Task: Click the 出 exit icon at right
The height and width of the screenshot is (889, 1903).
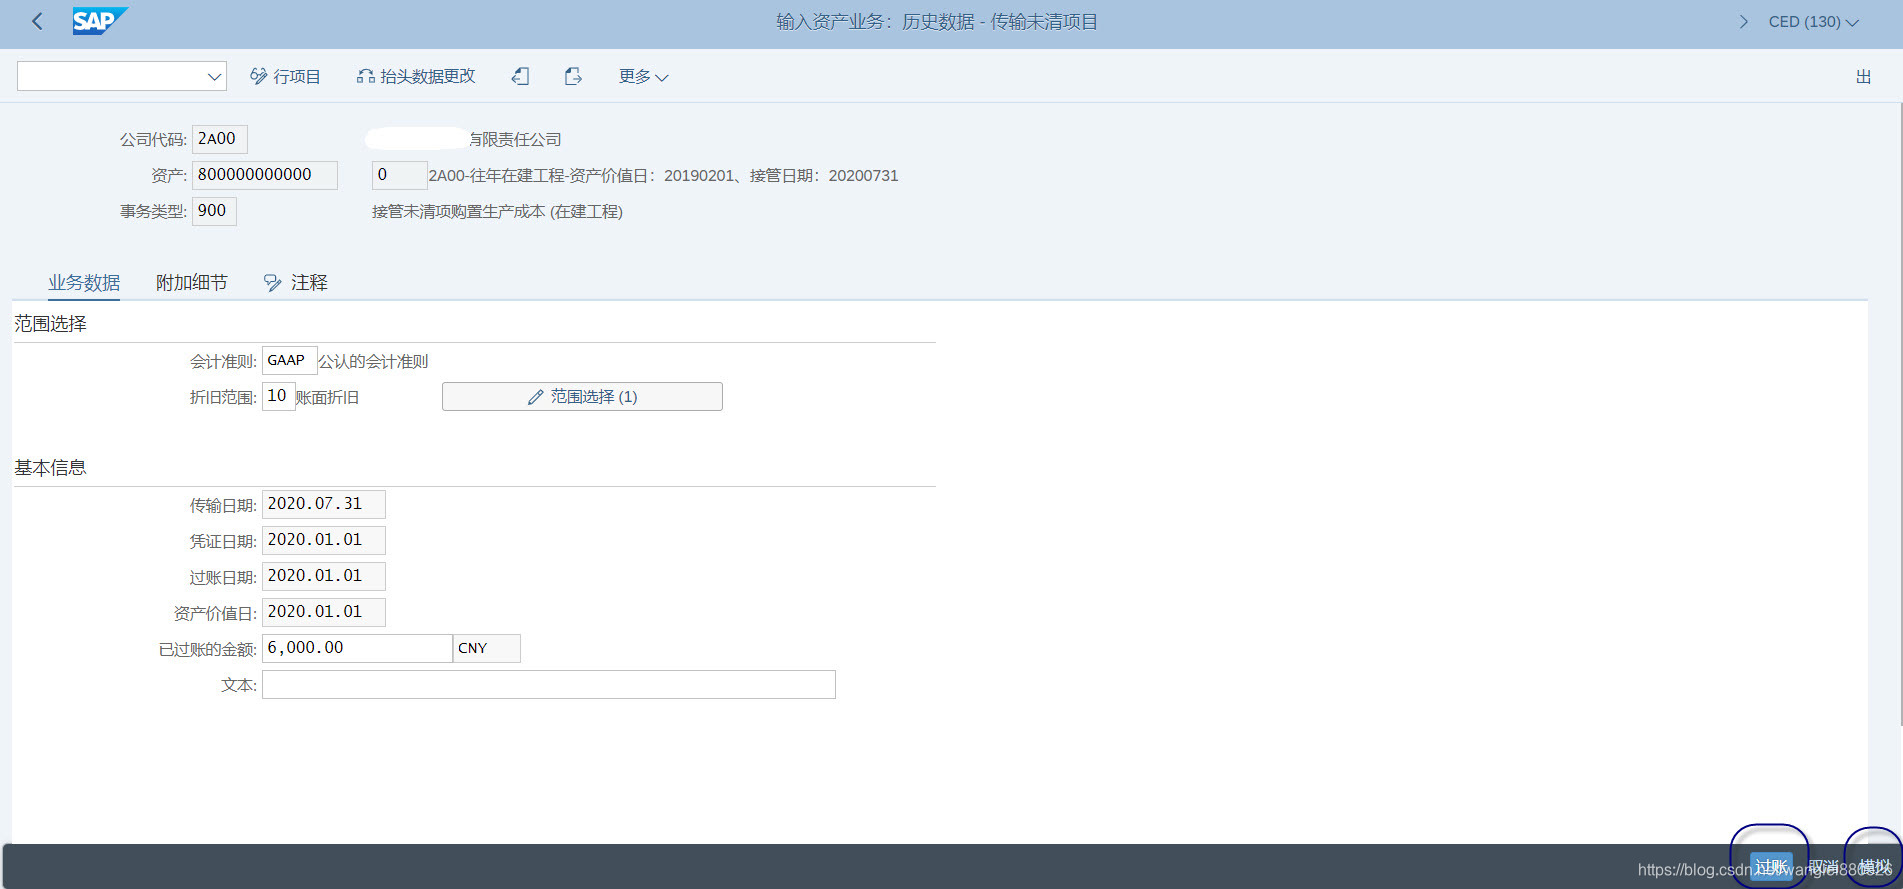Action: [x=1863, y=76]
